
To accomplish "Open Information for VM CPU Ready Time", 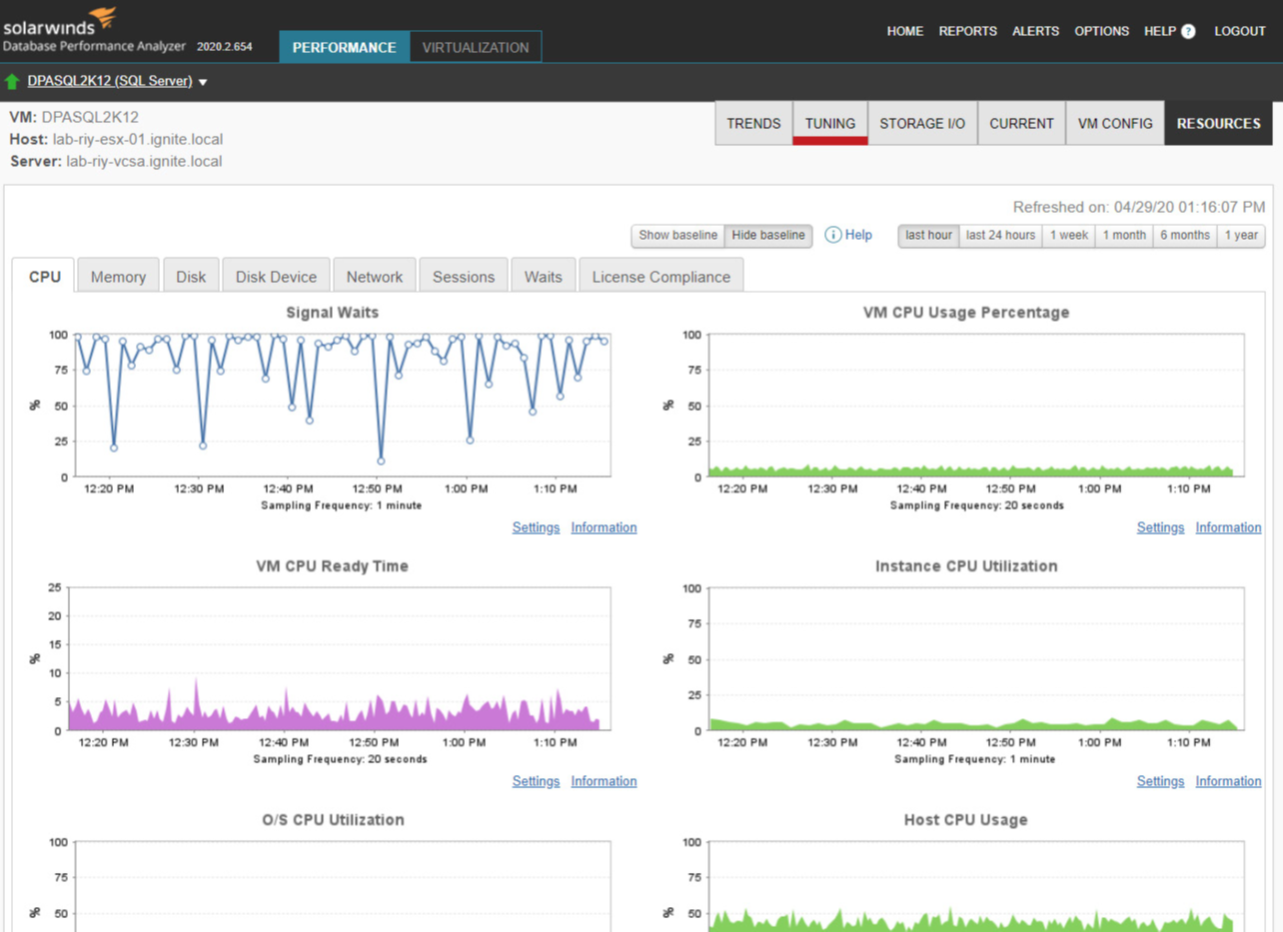I will click(x=604, y=781).
